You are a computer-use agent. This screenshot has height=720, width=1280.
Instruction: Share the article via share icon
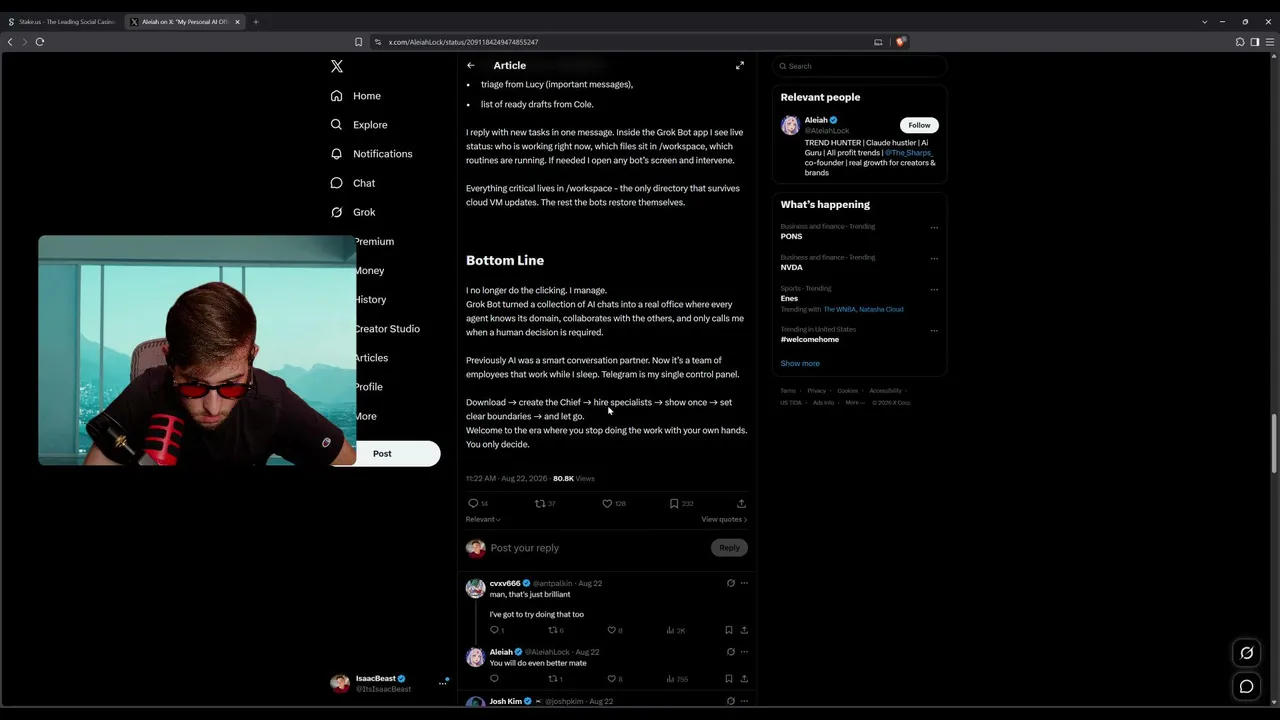click(741, 504)
